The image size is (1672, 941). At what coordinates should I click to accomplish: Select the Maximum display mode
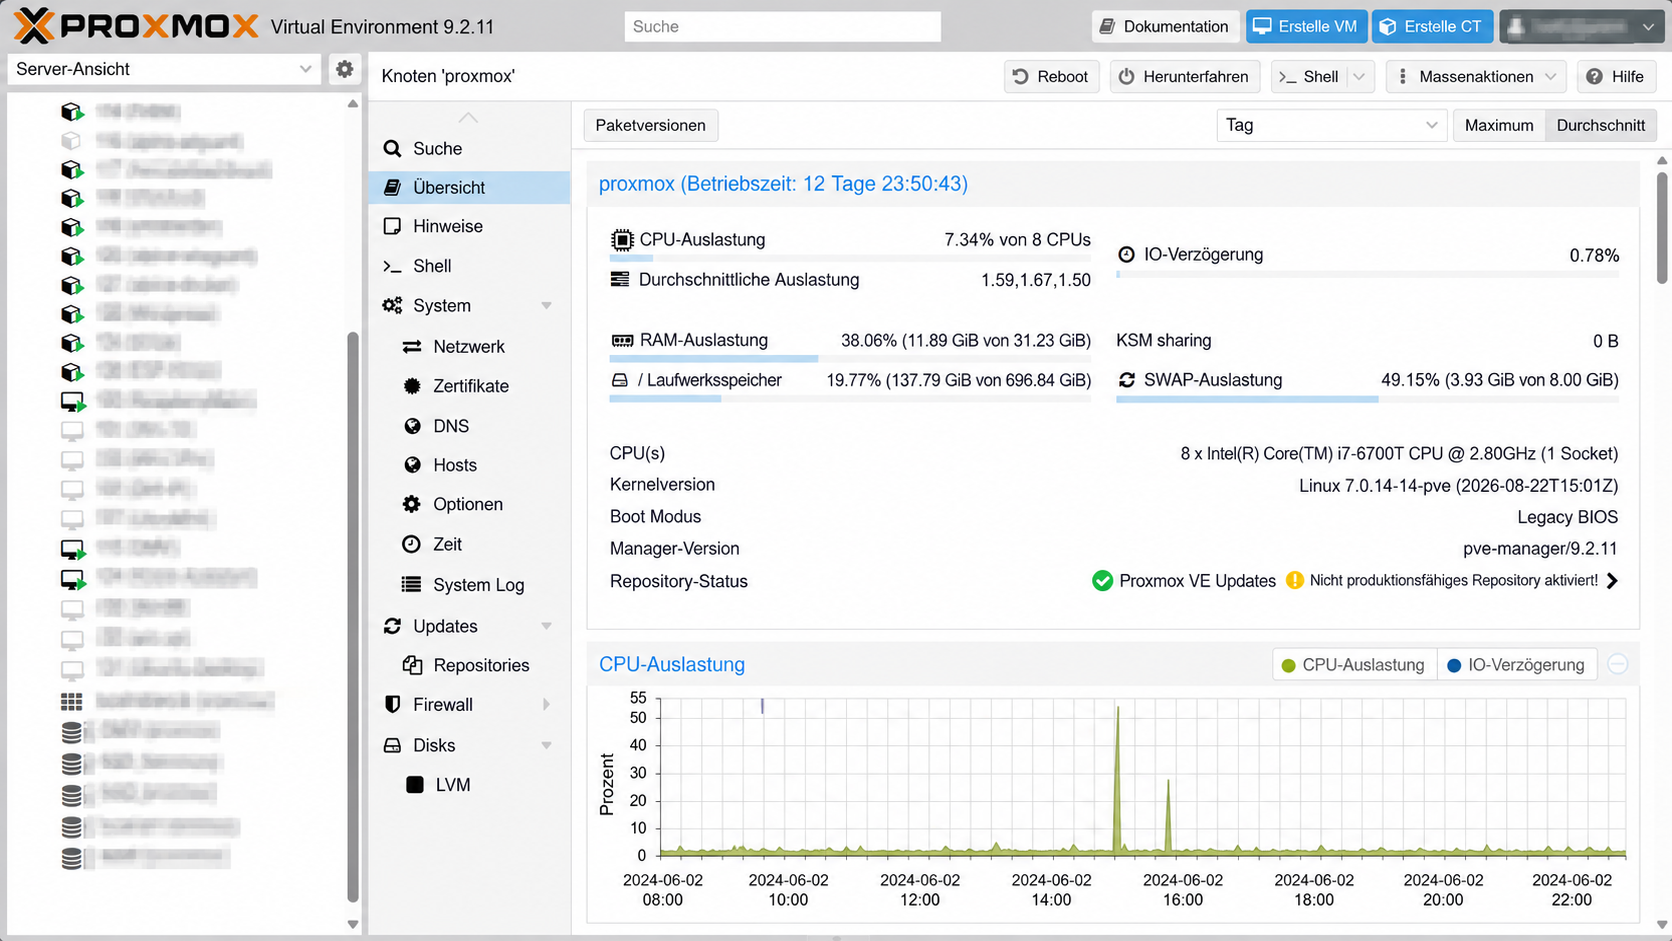click(x=1498, y=125)
